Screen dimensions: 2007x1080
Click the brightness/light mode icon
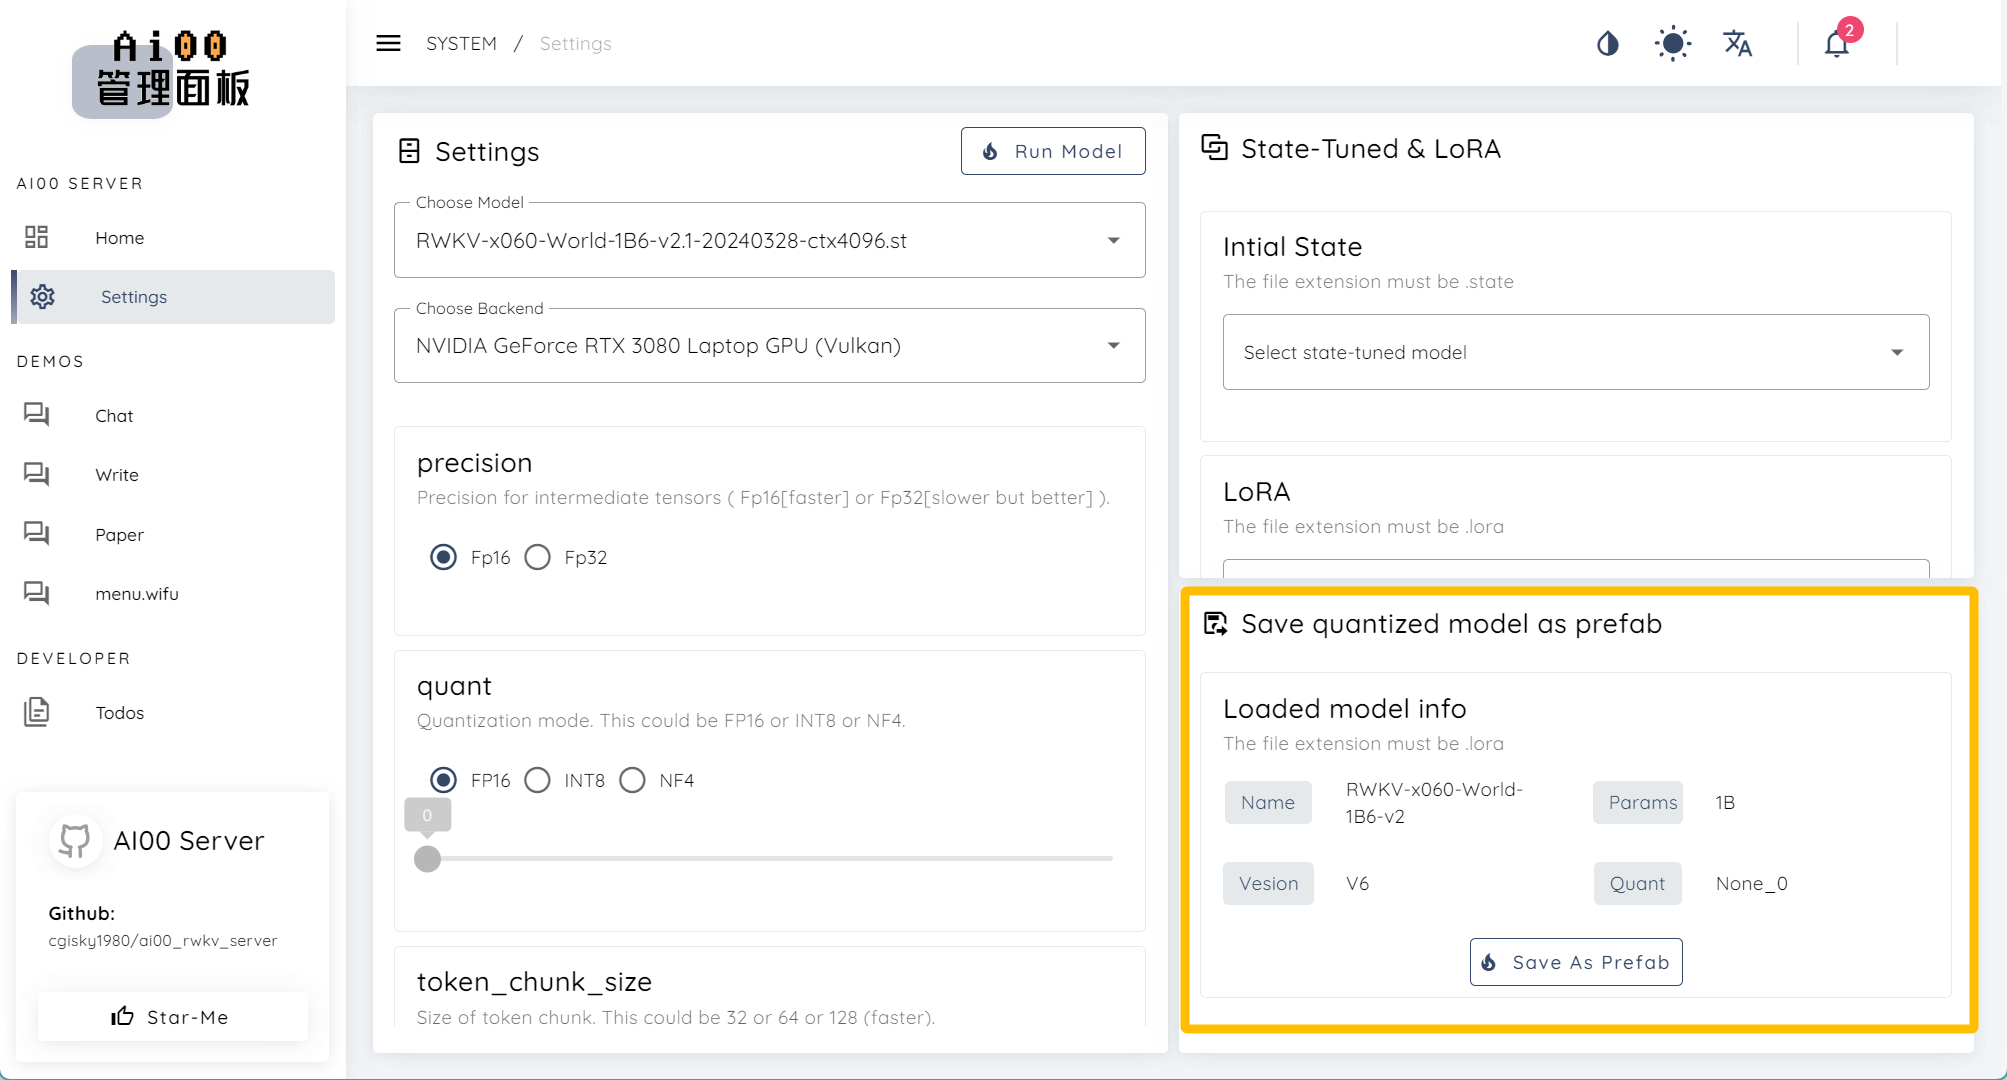1671,44
